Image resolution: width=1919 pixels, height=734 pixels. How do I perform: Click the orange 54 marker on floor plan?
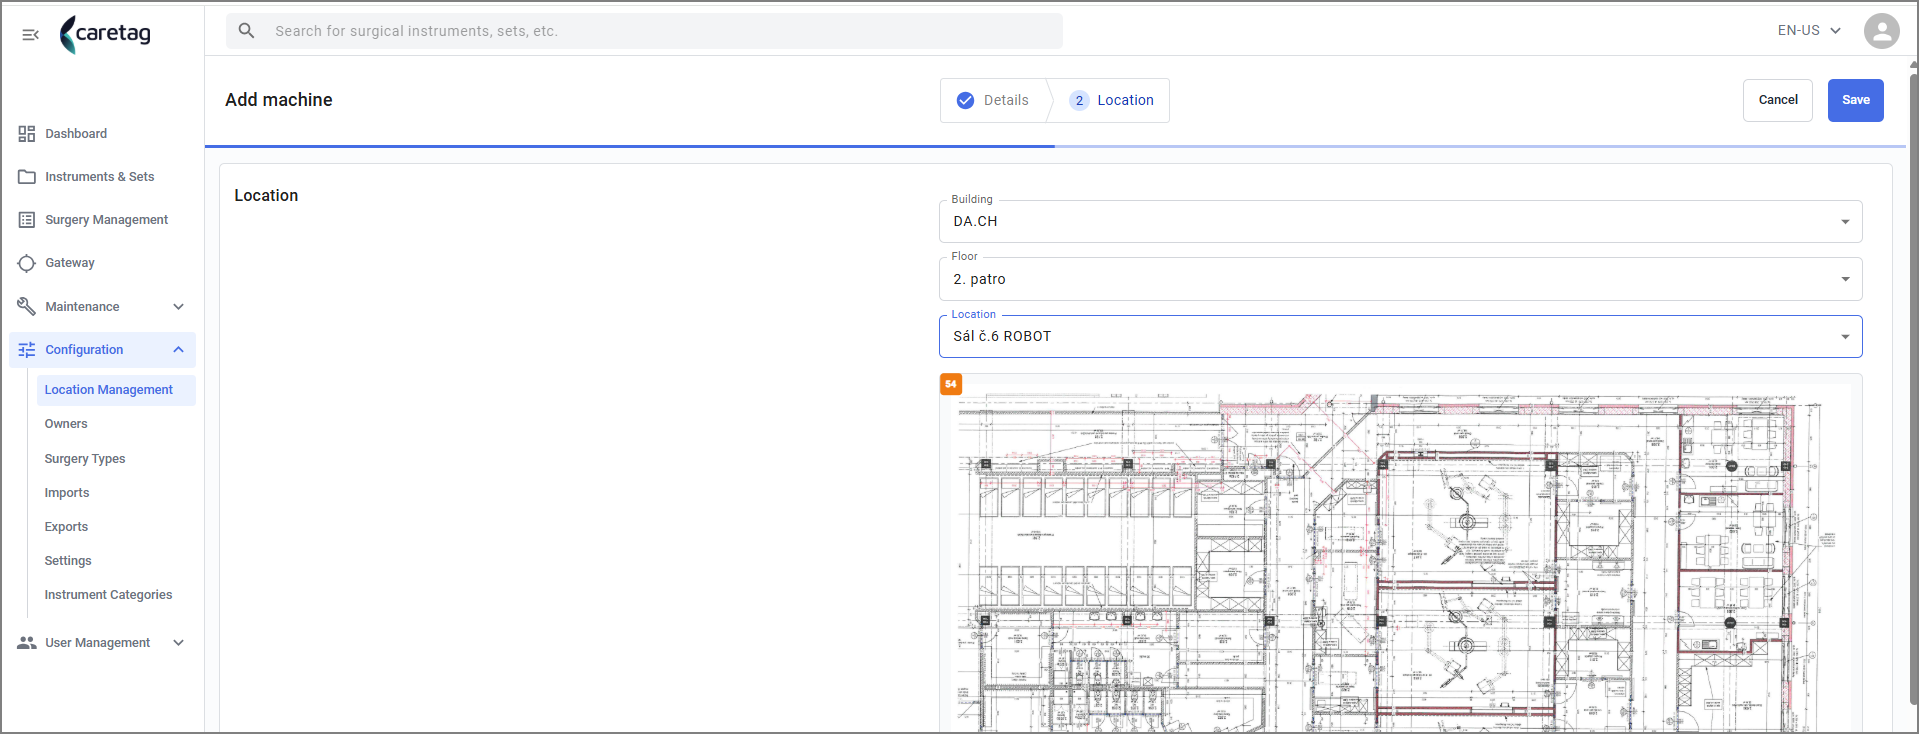click(x=951, y=384)
